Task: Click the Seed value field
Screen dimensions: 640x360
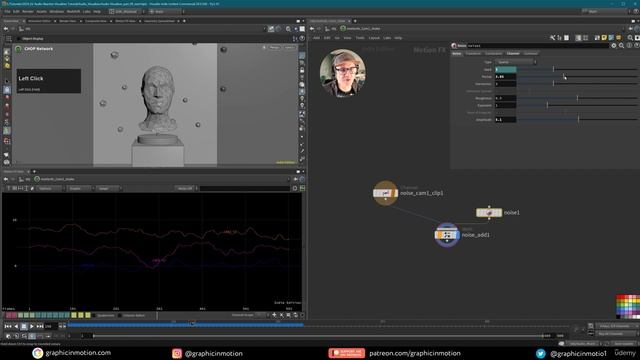Action: 506,69
